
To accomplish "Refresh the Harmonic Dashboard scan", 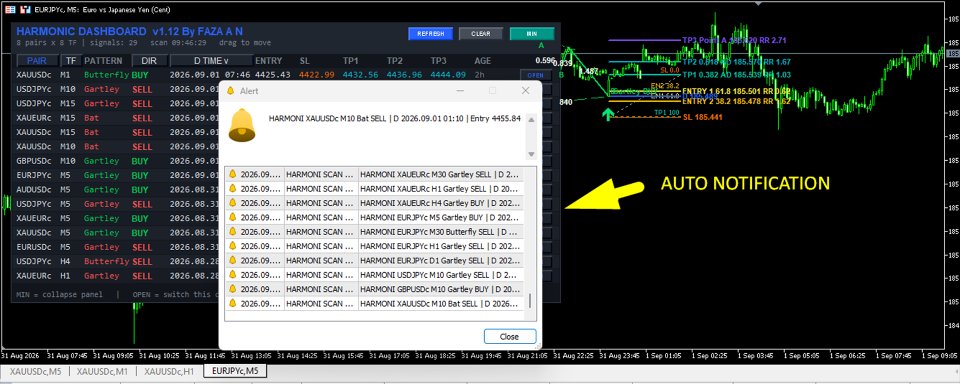I will click(x=430, y=34).
